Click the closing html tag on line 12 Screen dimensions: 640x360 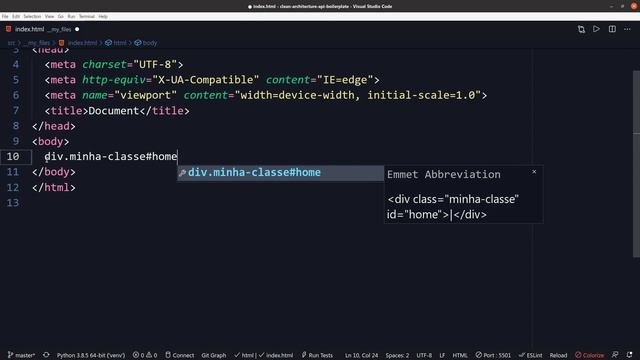point(54,188)
